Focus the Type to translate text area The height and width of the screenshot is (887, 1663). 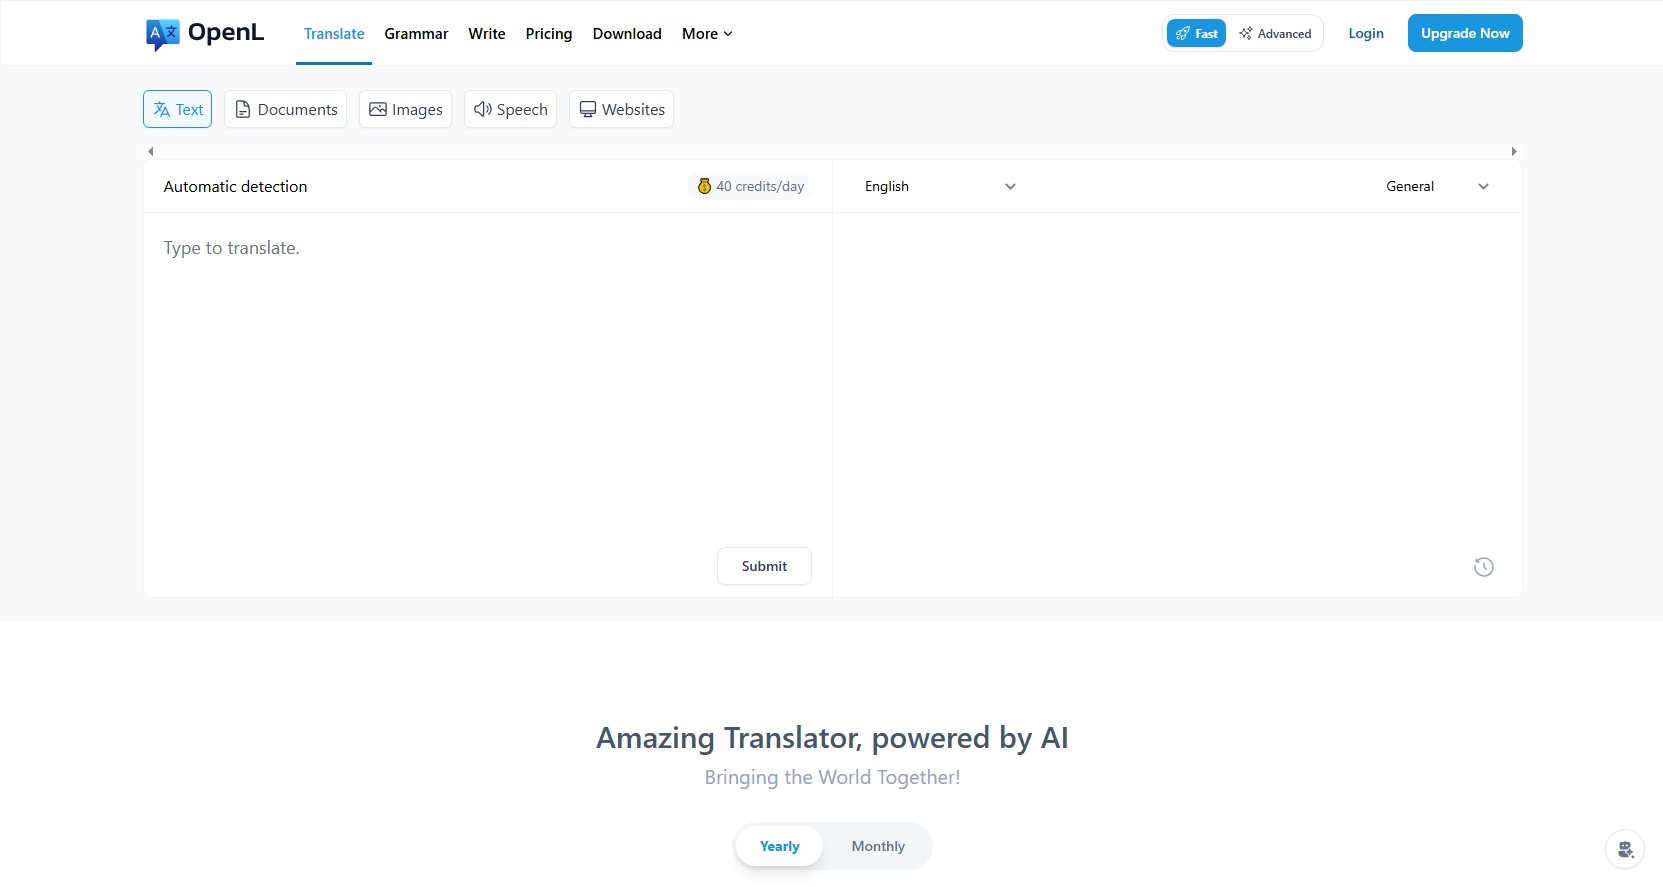point(487,380)
